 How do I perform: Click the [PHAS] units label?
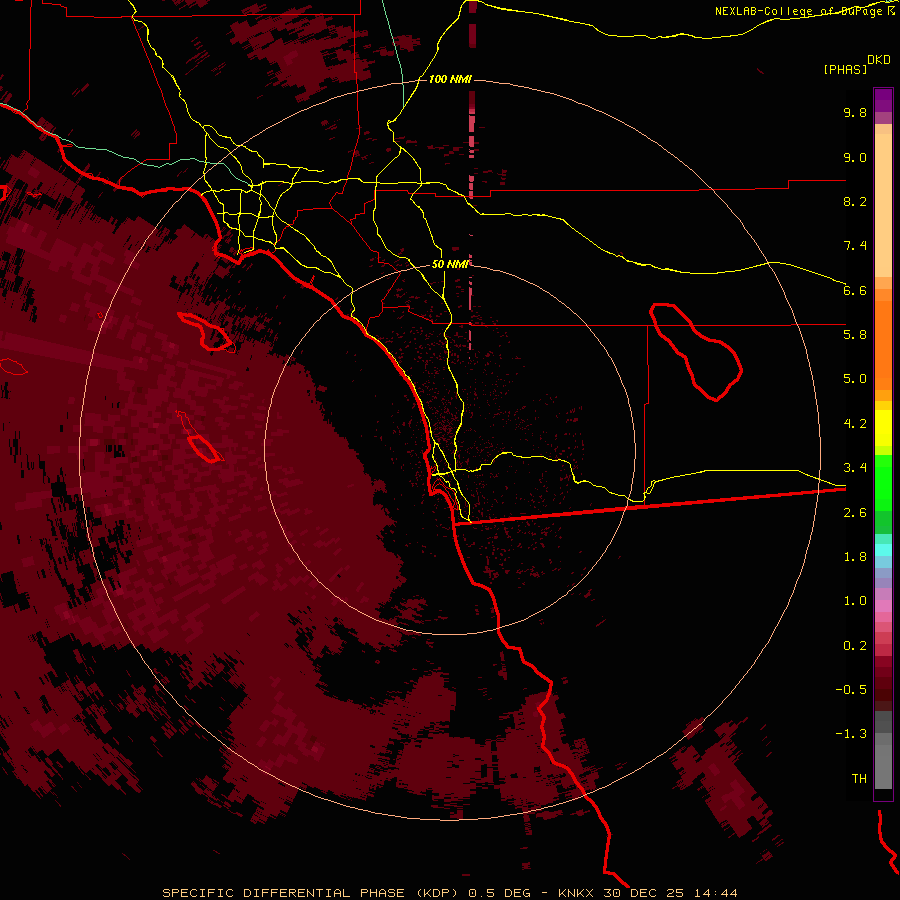tap(845, 69)
